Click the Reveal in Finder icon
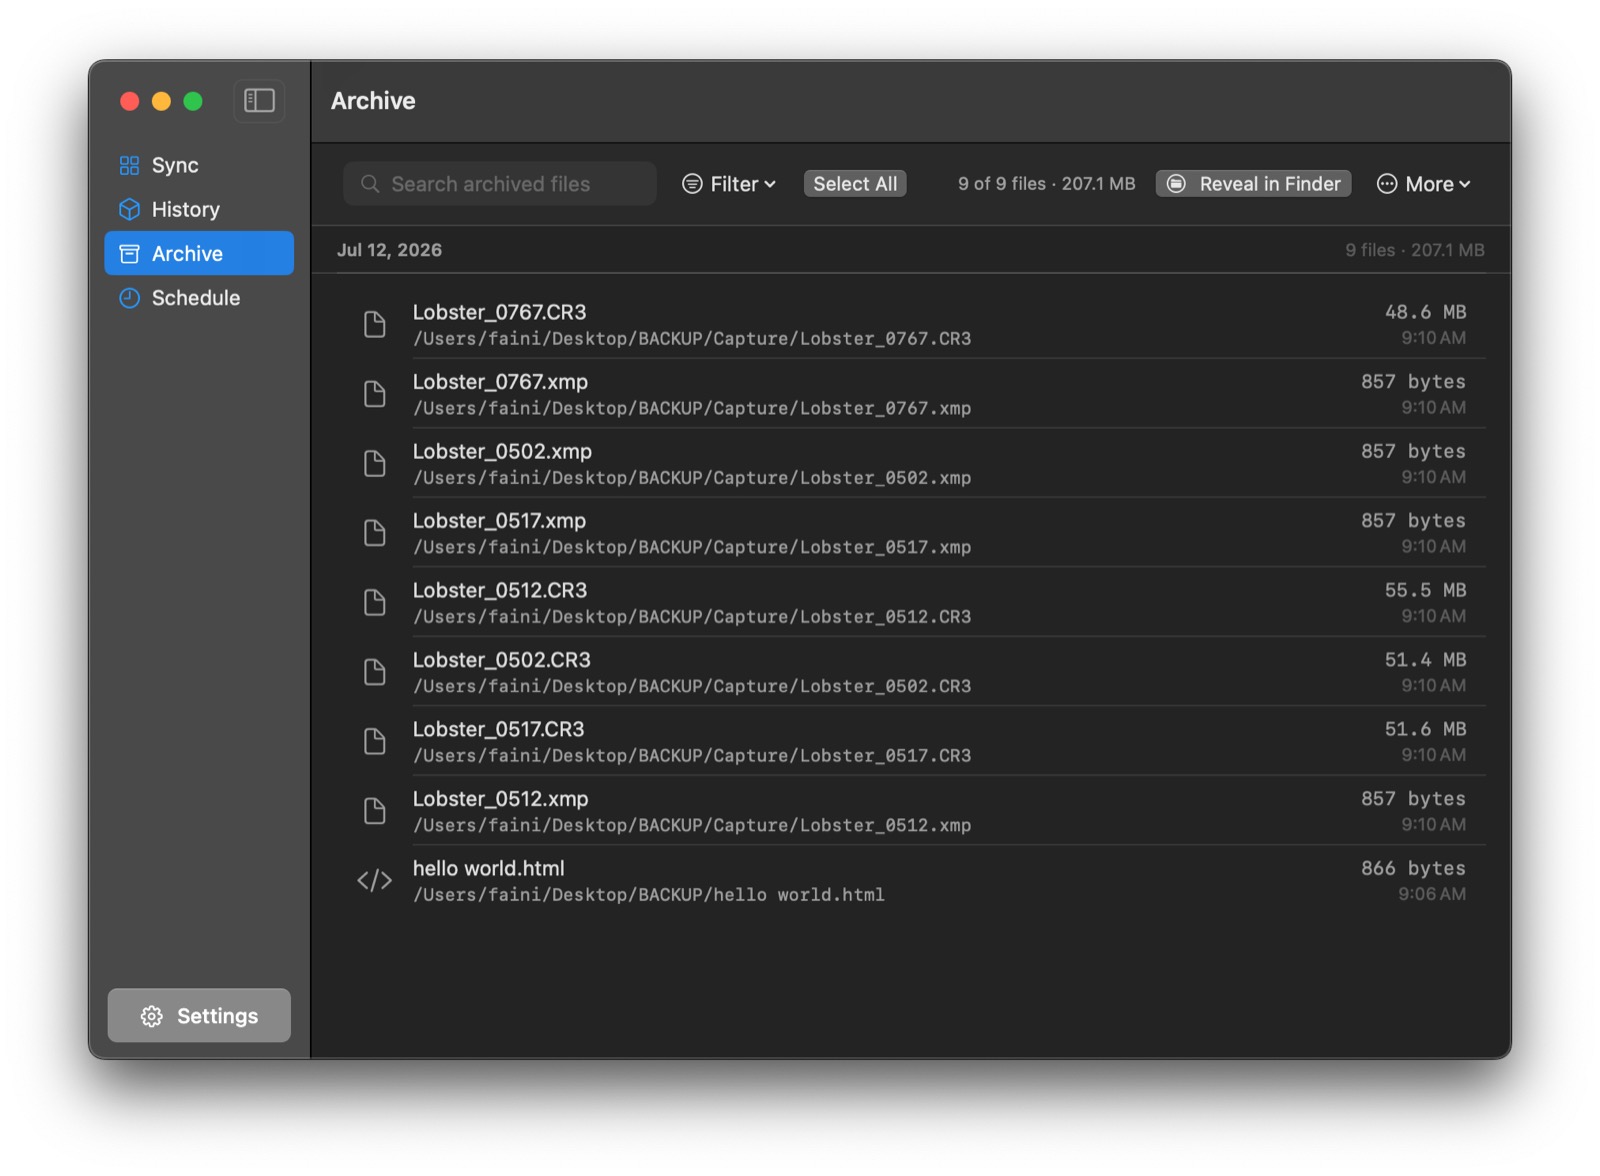This screenshot has height=1176, width=1600. pos(1177,184)
